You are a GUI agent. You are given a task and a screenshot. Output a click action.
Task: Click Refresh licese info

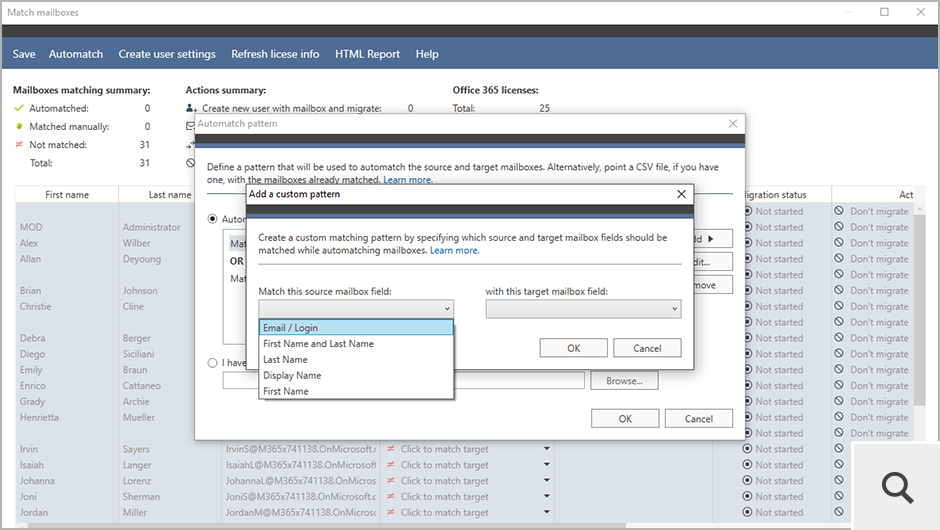coord(275,54)
